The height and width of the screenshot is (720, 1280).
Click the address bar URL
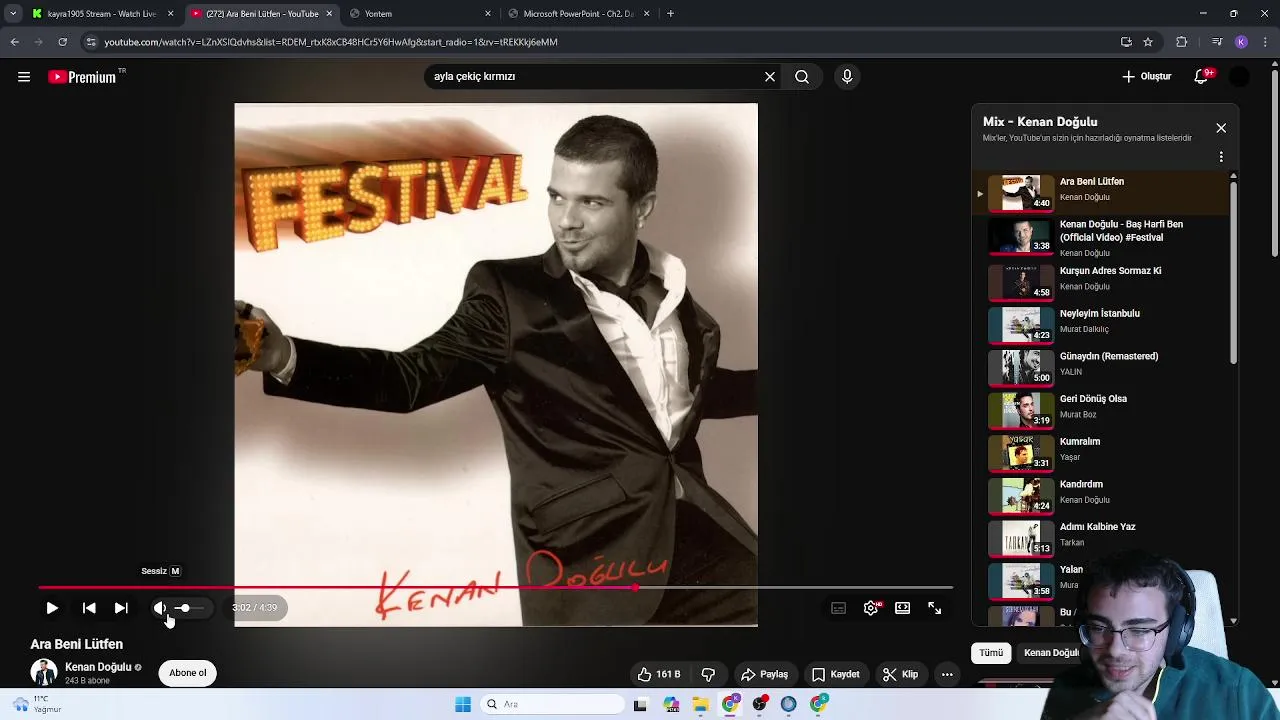[330, 42]
